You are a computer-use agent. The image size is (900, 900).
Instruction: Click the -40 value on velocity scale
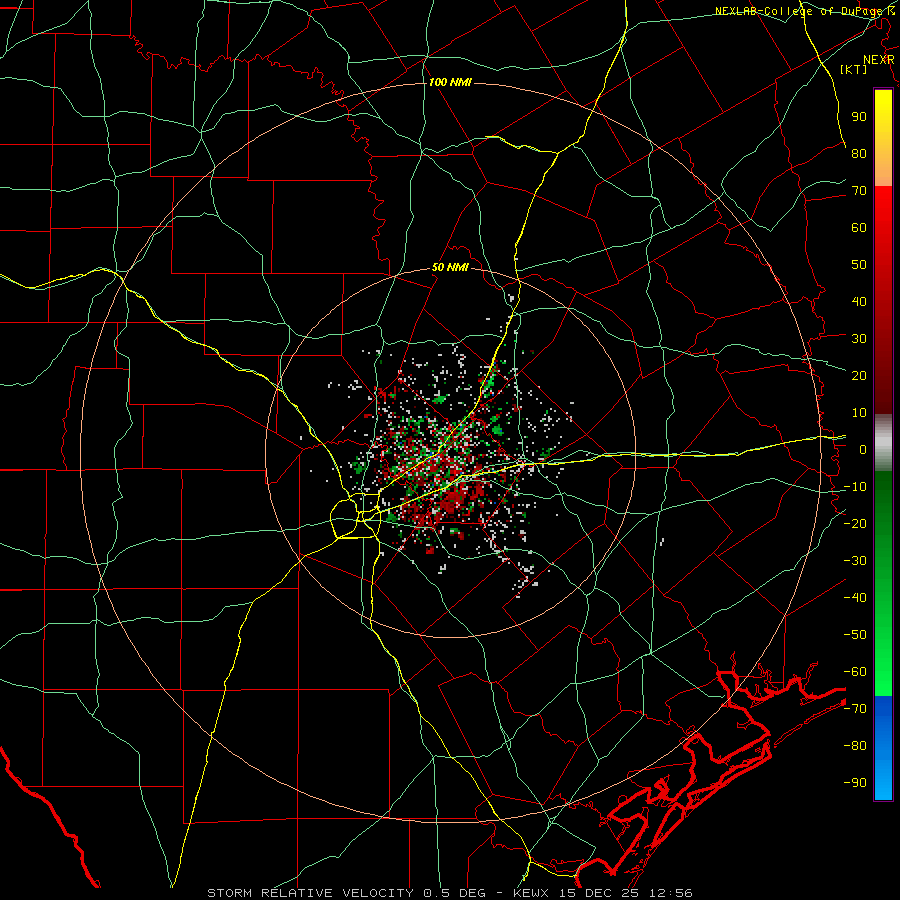coord(855,598)
